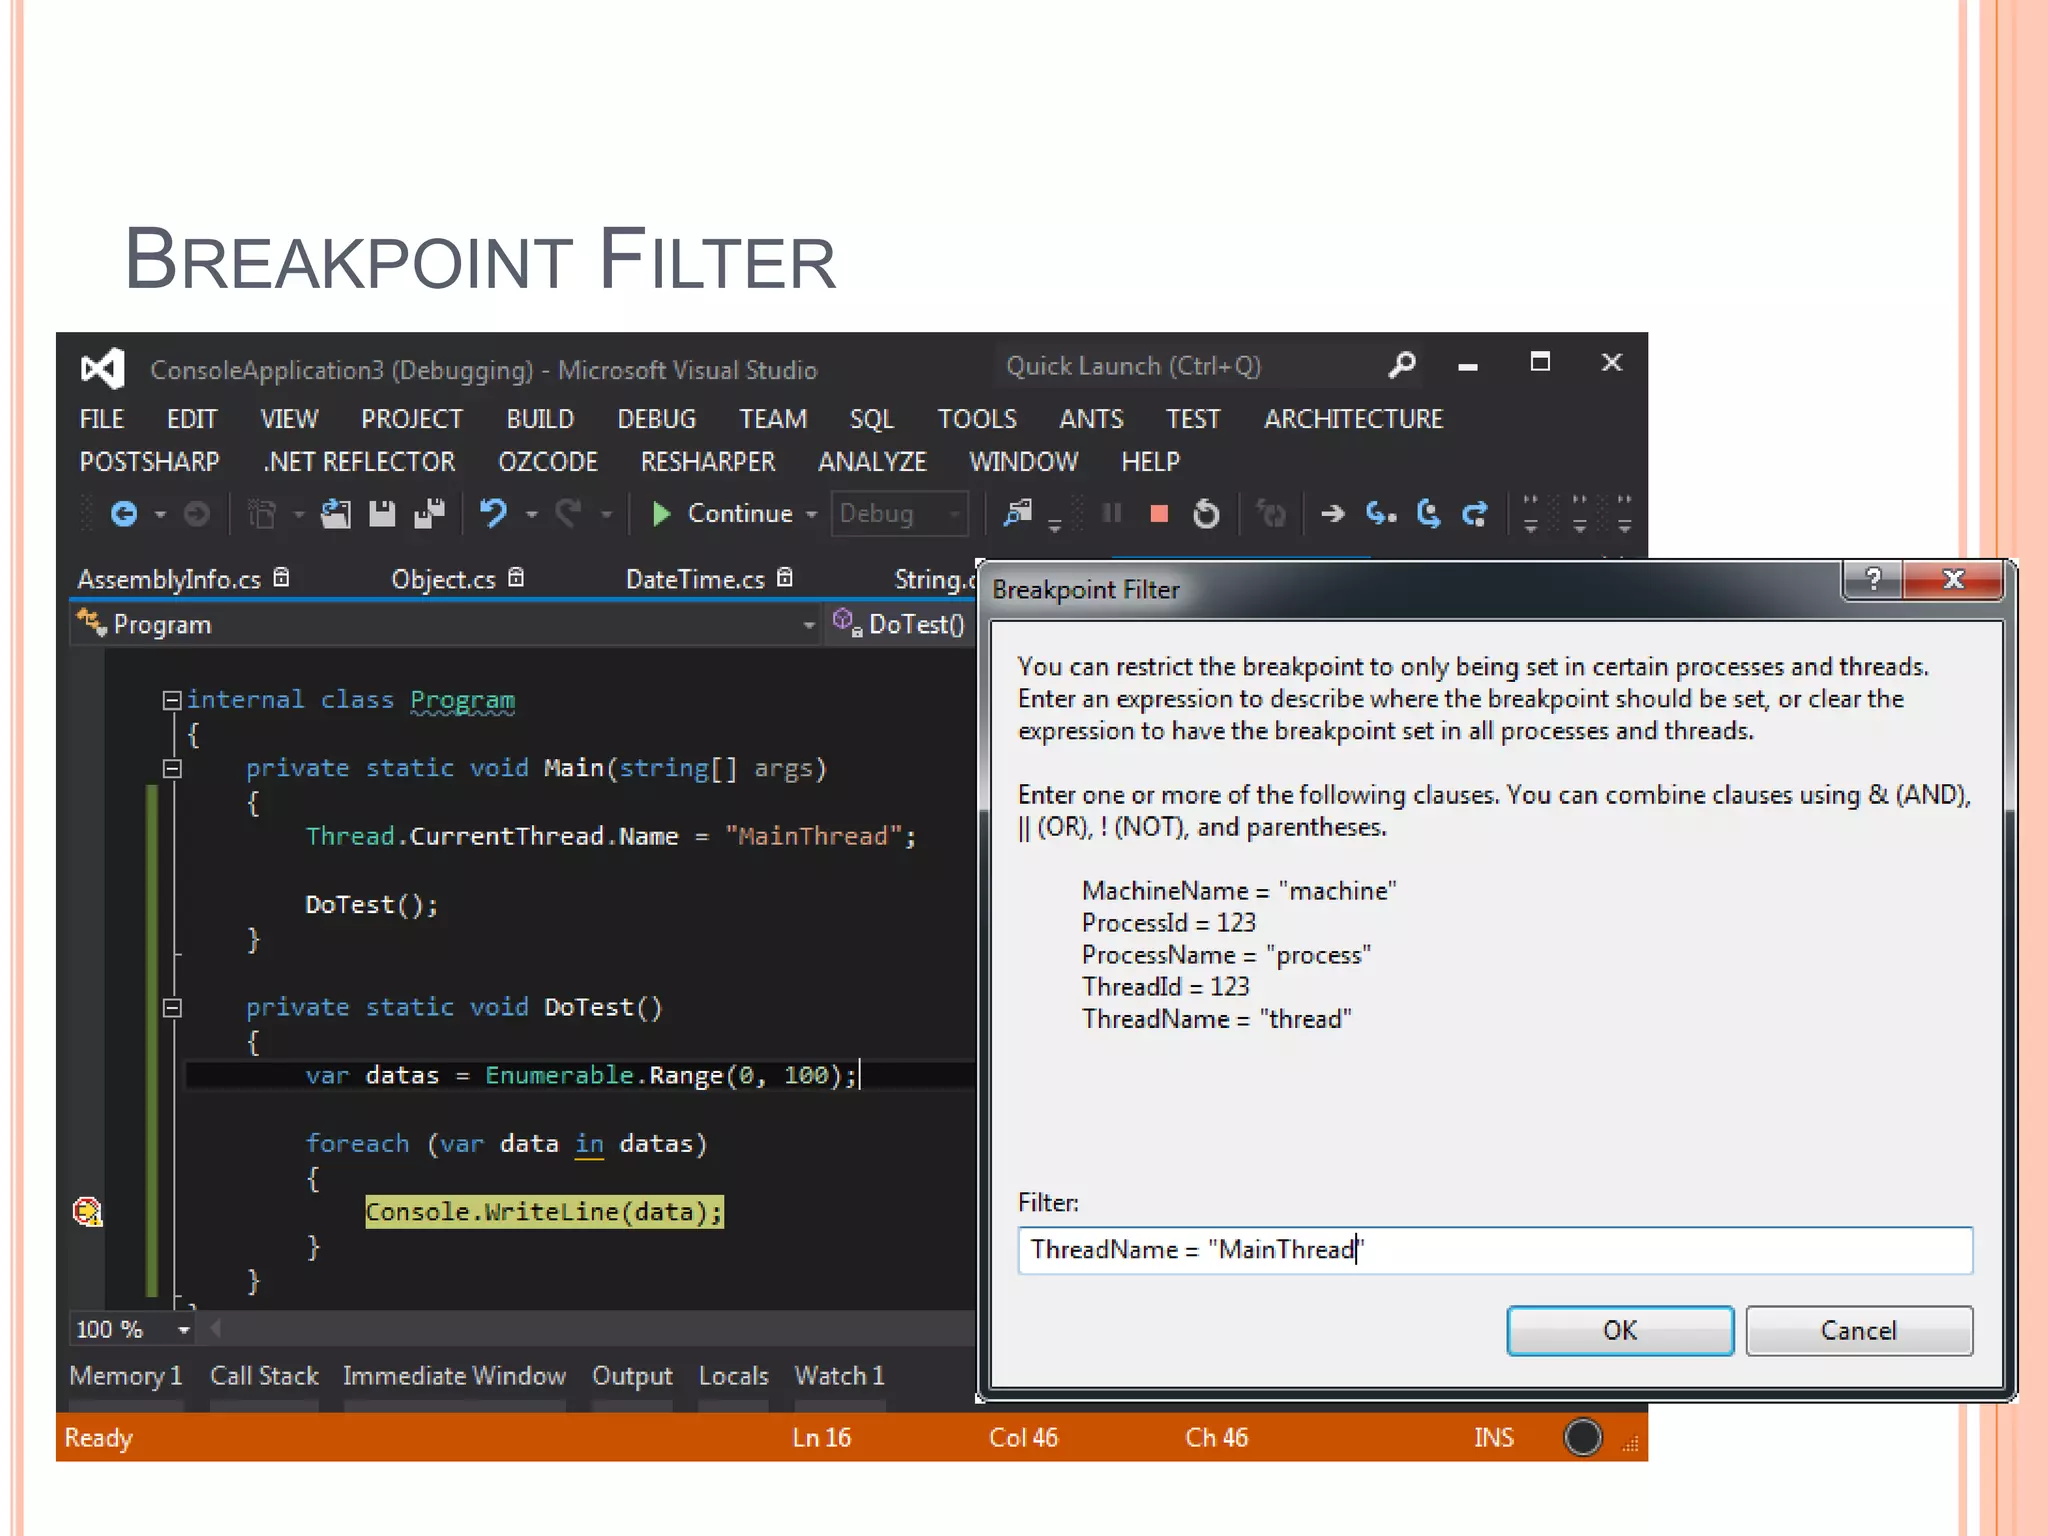Click the INS indicator in status bar
Image resolution: width=2048 pixels, height=1536 pixels.
point(1493,1438)
